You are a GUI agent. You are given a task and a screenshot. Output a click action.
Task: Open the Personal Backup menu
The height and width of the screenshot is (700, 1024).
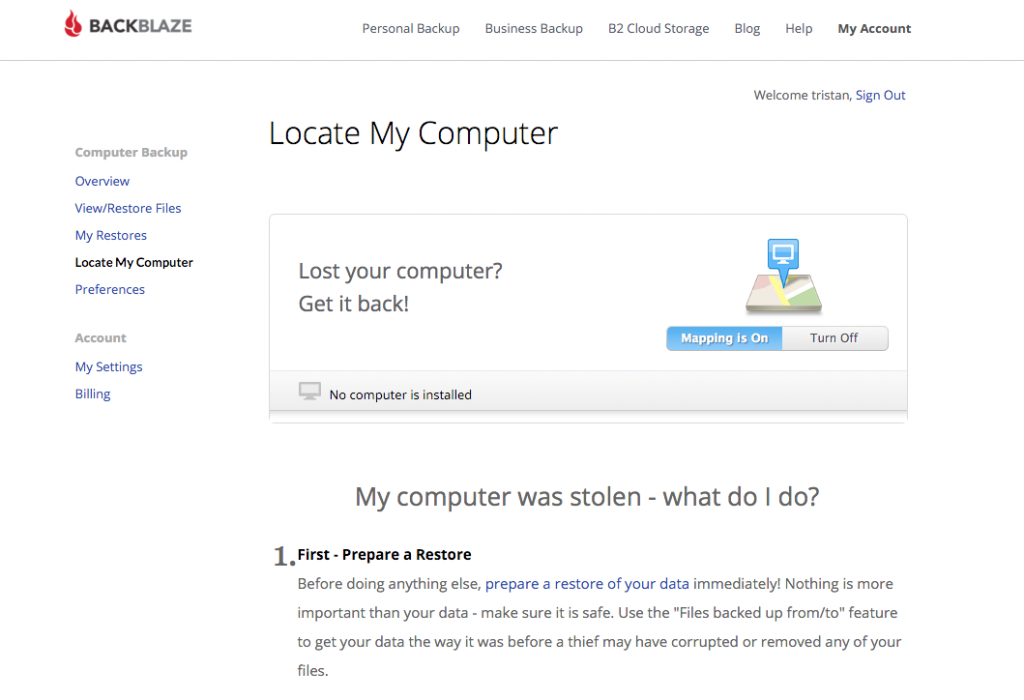pos(411,29)
